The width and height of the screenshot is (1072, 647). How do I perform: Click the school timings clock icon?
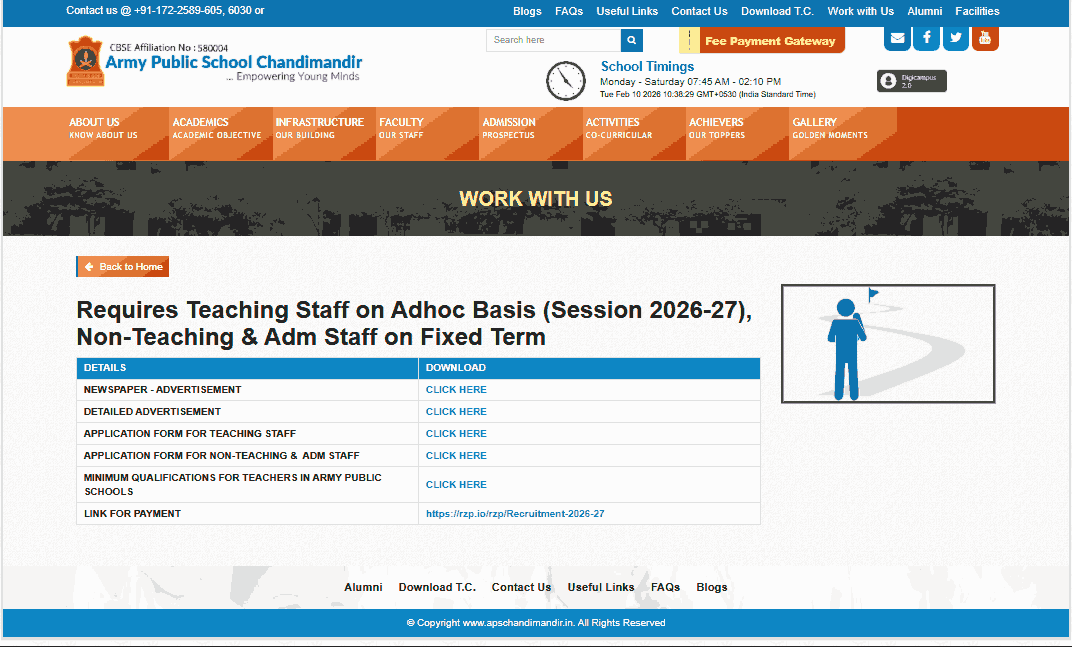pos(566,81)
